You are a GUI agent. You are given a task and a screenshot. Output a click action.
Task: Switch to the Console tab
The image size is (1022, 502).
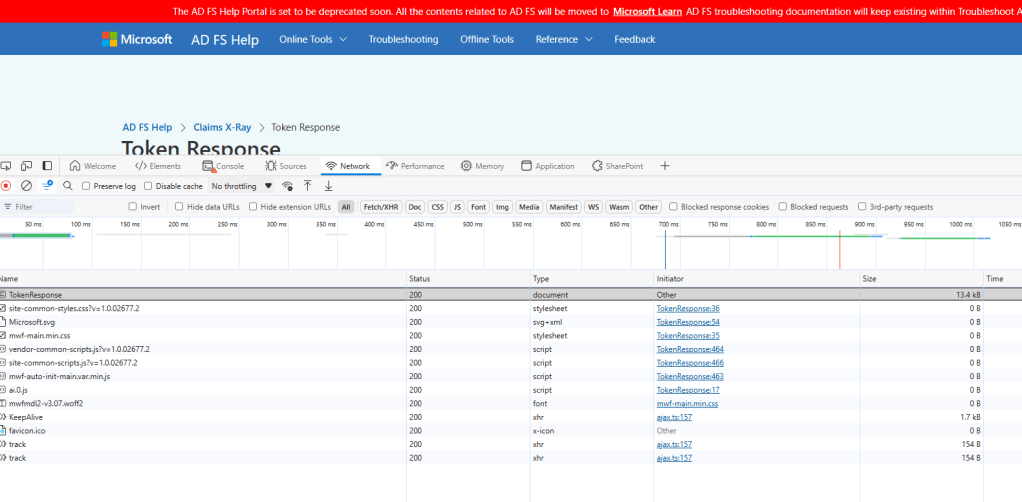tap(223, 166)
